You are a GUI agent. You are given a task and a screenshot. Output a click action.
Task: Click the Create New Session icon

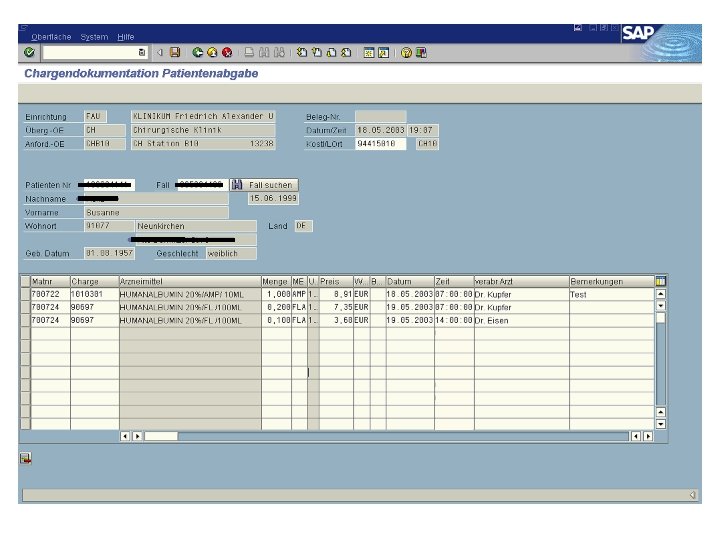click(x=368, y=52)
